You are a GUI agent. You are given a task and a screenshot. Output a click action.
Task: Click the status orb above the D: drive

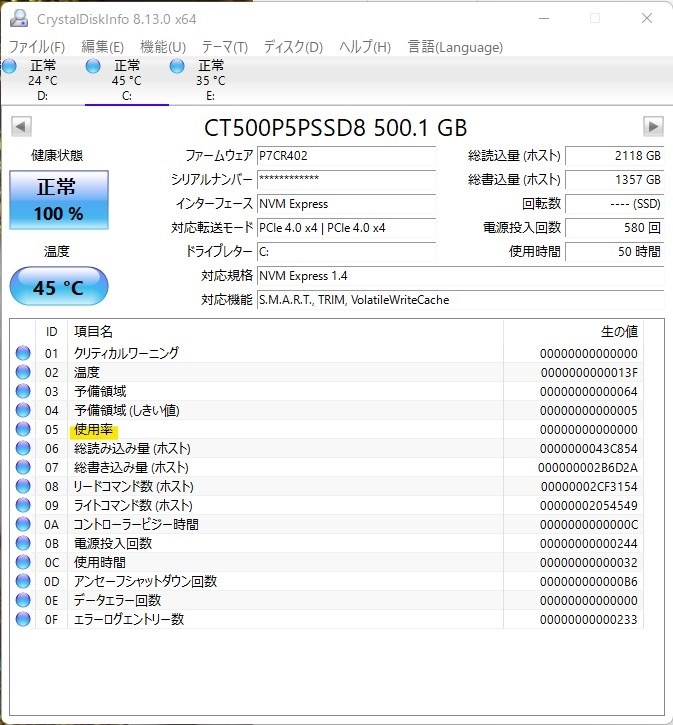pyautogui.click(x=9, y=67)
